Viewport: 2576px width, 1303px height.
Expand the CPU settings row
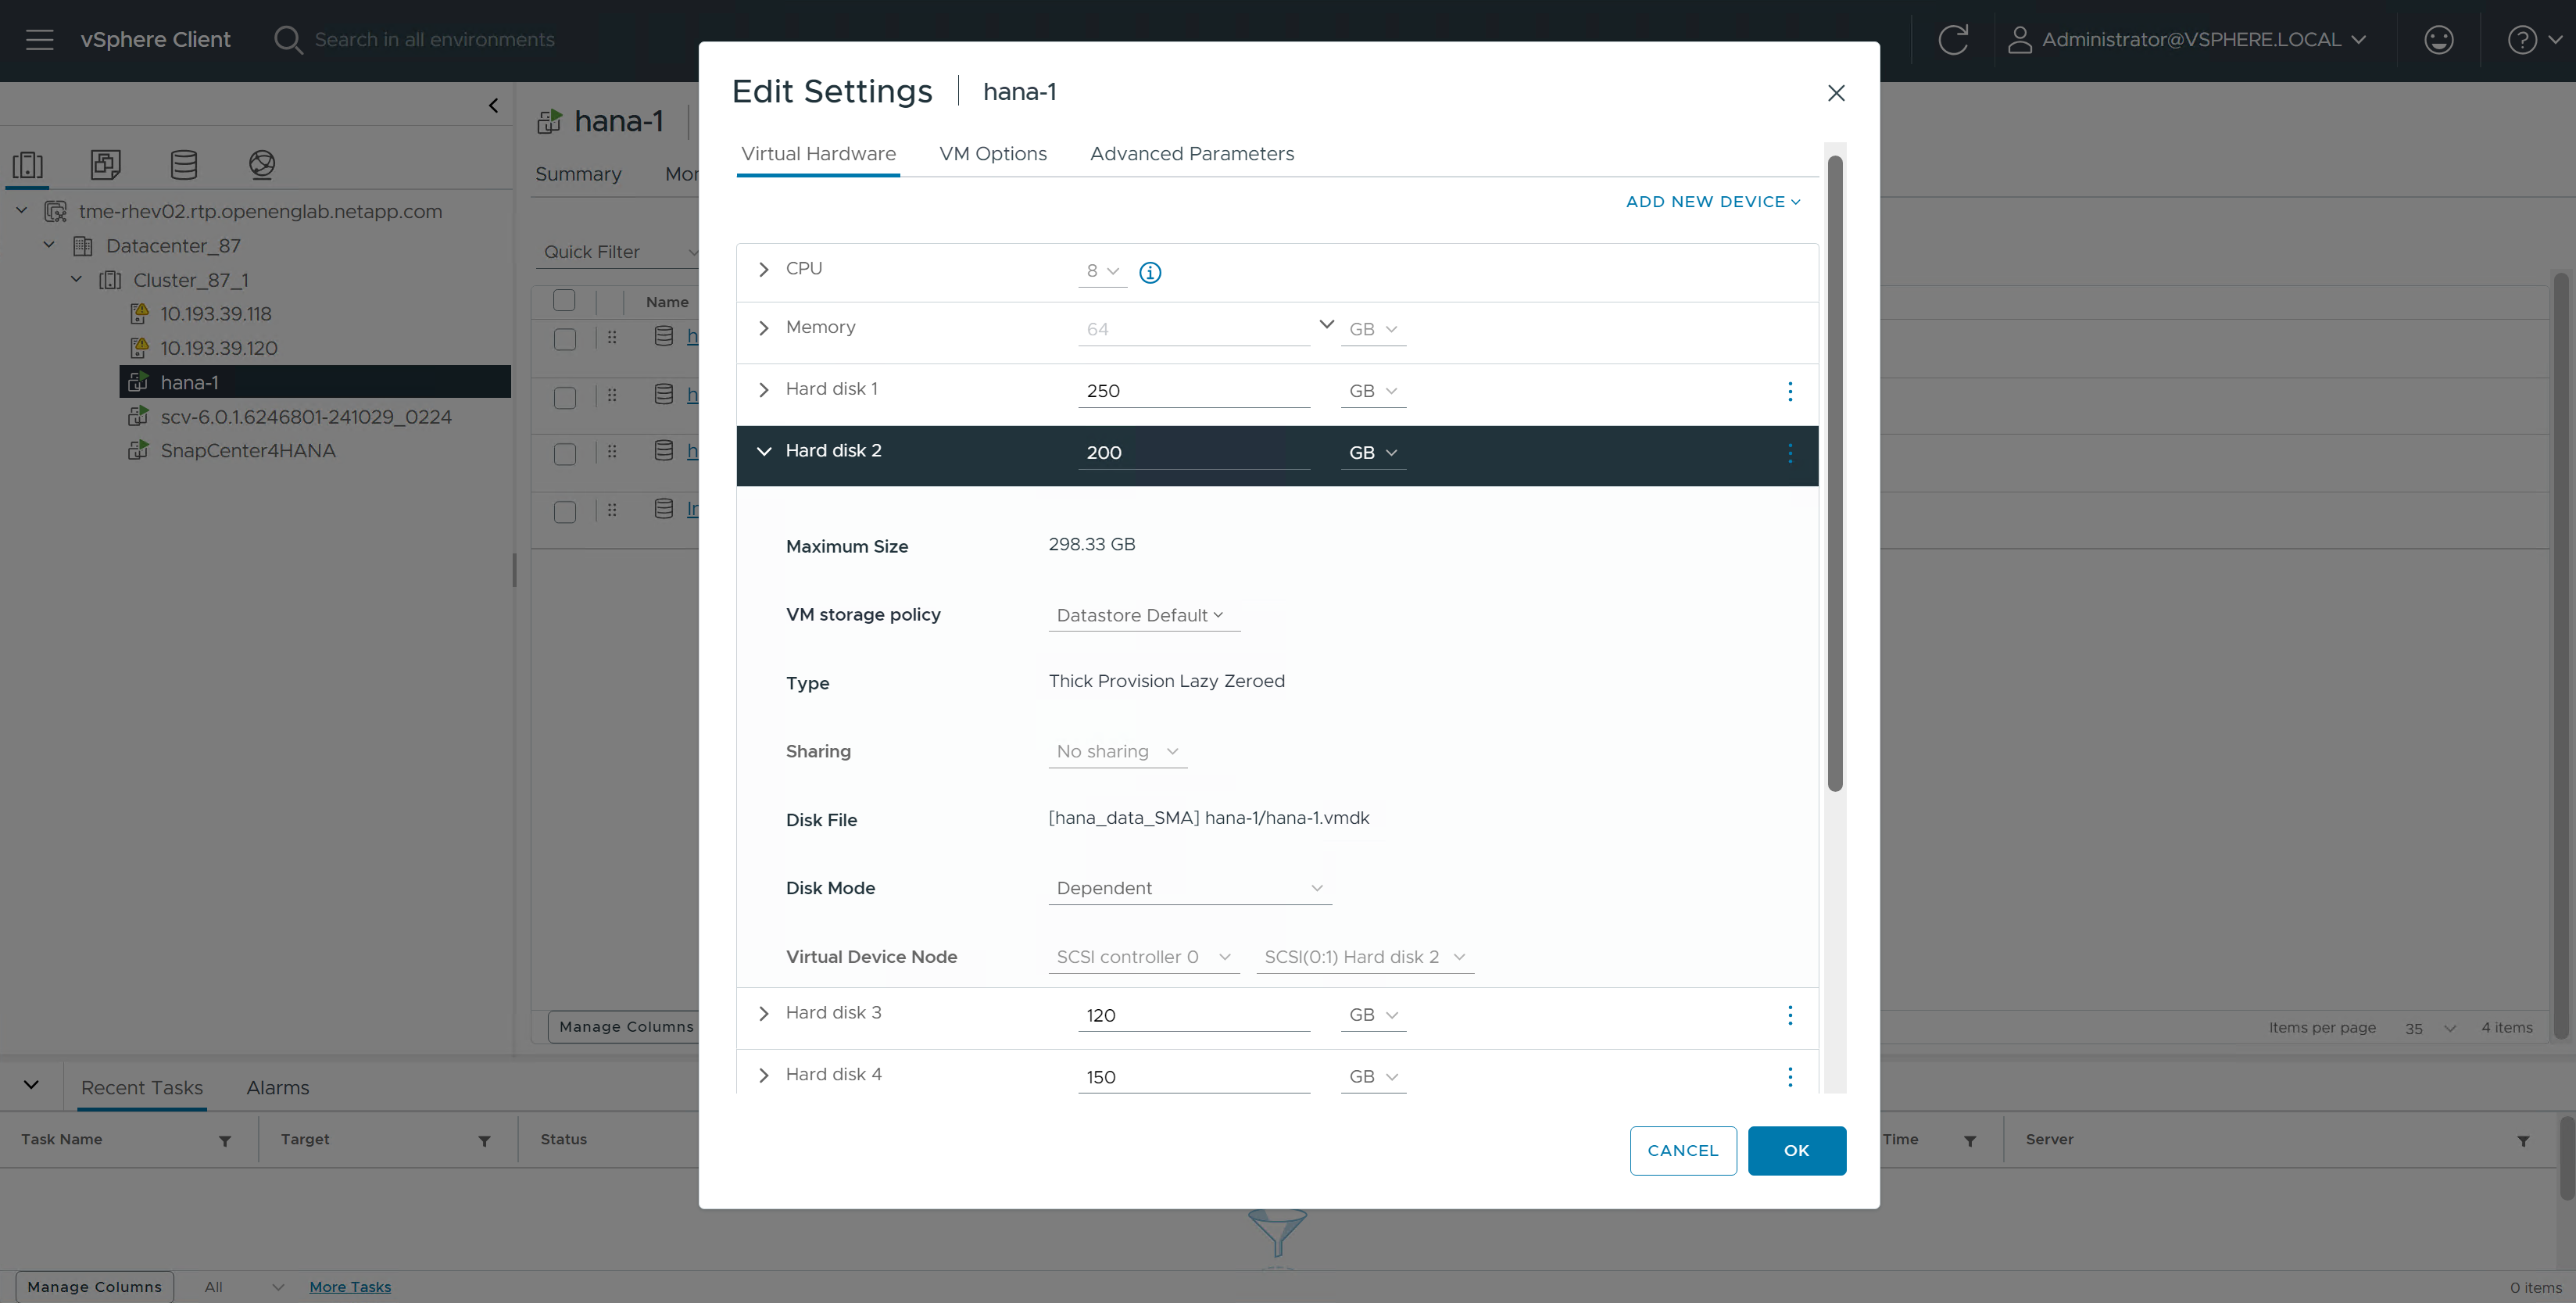click(764, 269)
